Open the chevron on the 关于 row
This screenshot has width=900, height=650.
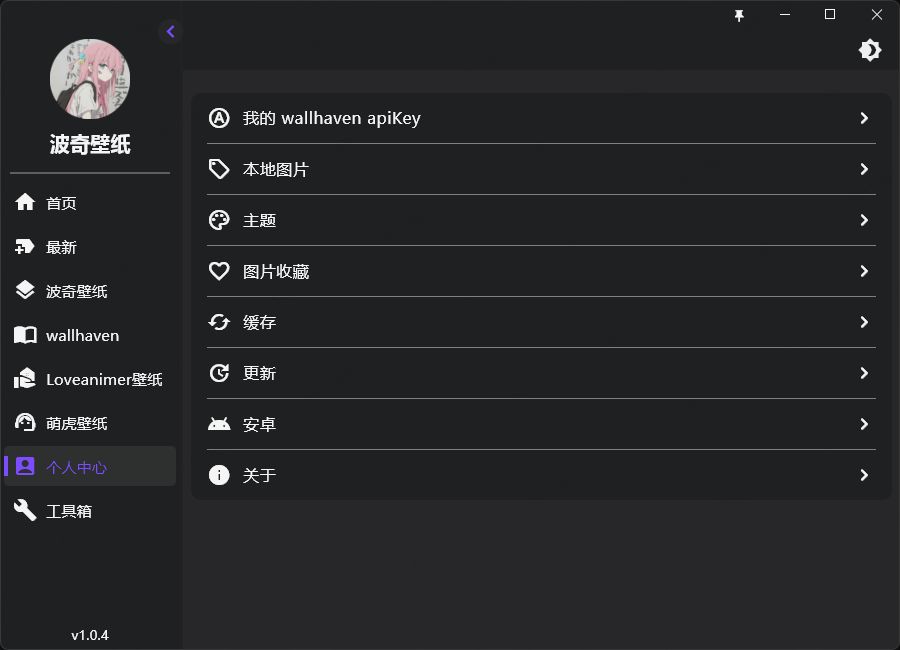tap(864, 475)
